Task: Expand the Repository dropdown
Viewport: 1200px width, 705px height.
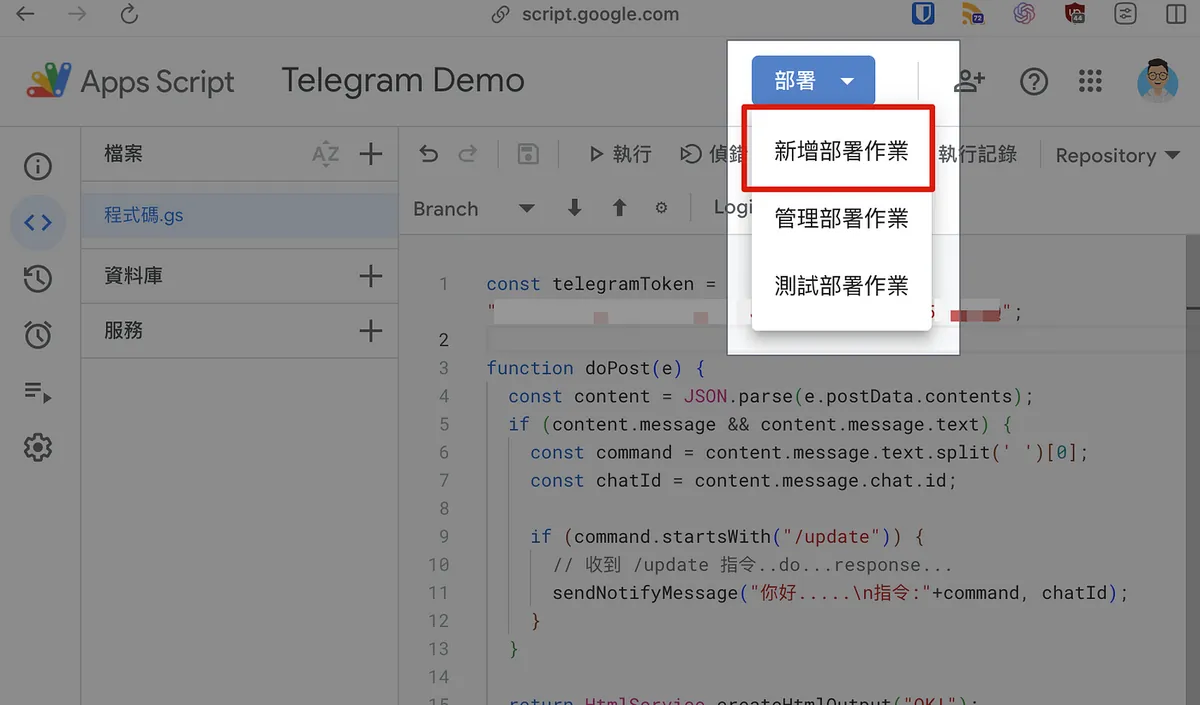Action: tap(1119, 155)
